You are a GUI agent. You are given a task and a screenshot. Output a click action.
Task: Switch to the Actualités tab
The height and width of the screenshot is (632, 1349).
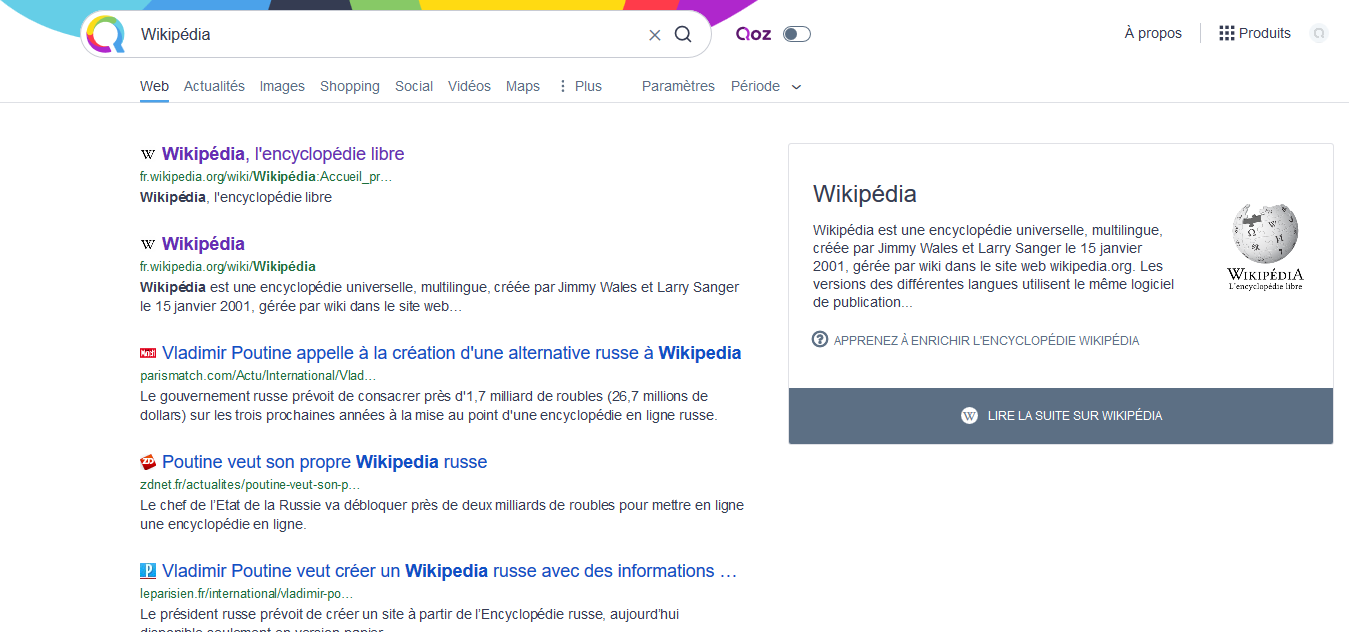pos(214,86)
